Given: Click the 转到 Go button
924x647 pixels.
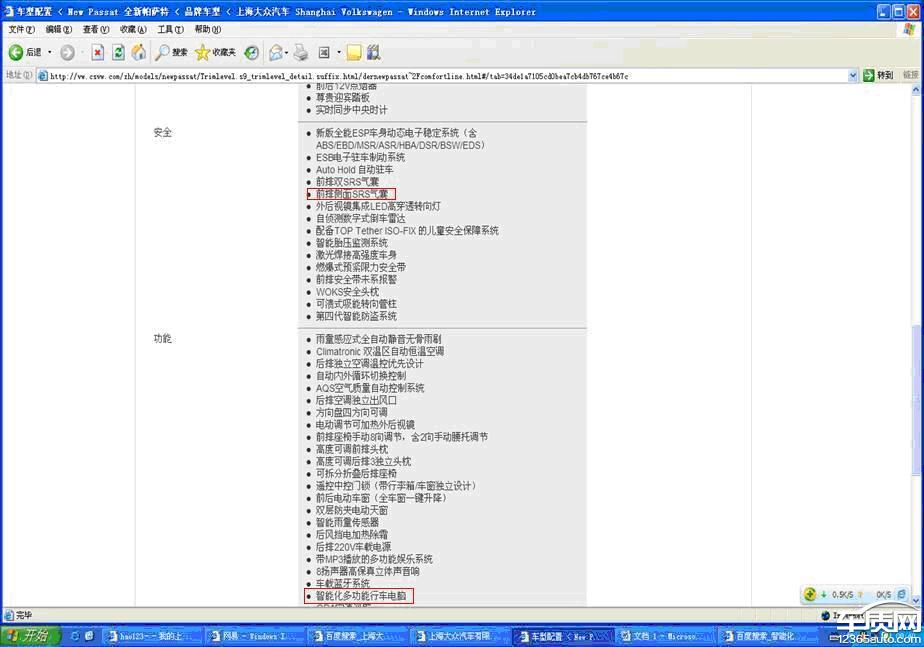Looking at the screenshot, I should [x=878, y=75].
